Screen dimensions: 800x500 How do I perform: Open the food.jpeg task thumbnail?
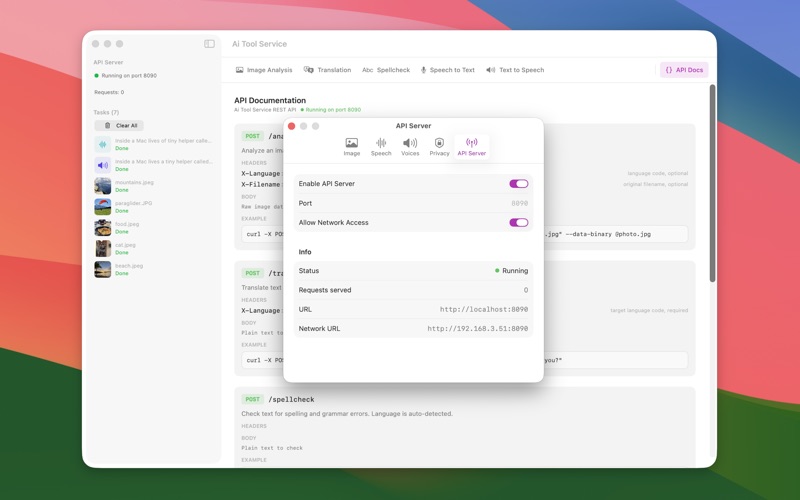(x=103, y=228)
